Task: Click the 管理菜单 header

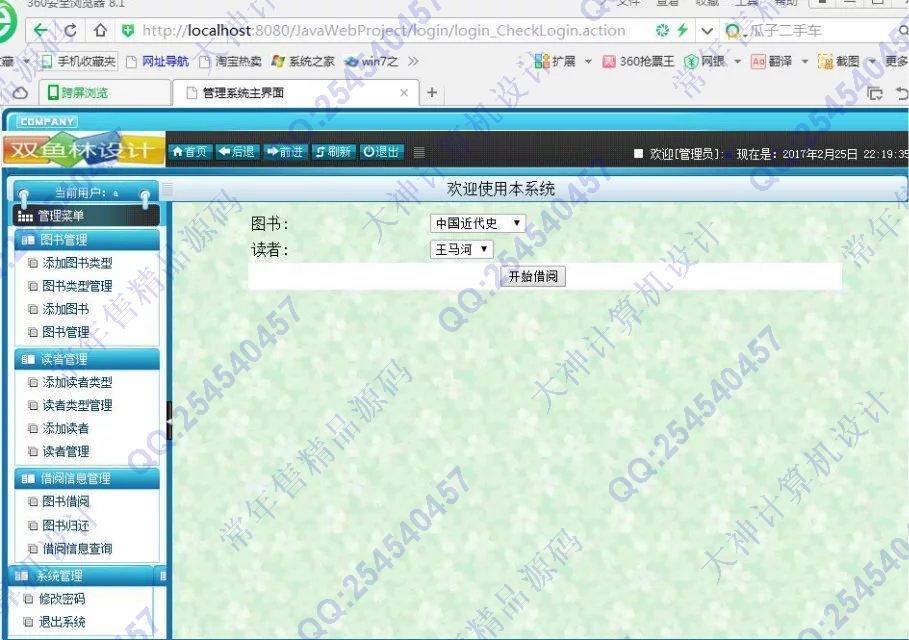Action: click(86, 216)
